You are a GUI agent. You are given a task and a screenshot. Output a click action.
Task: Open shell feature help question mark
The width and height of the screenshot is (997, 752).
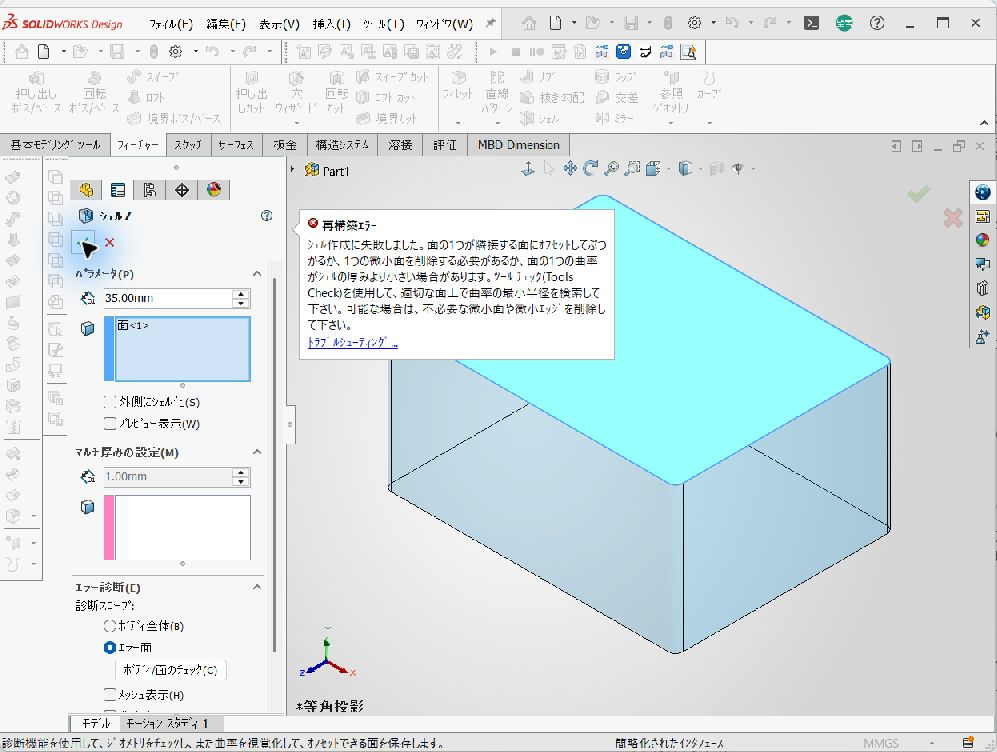click(x=266, y=215)
